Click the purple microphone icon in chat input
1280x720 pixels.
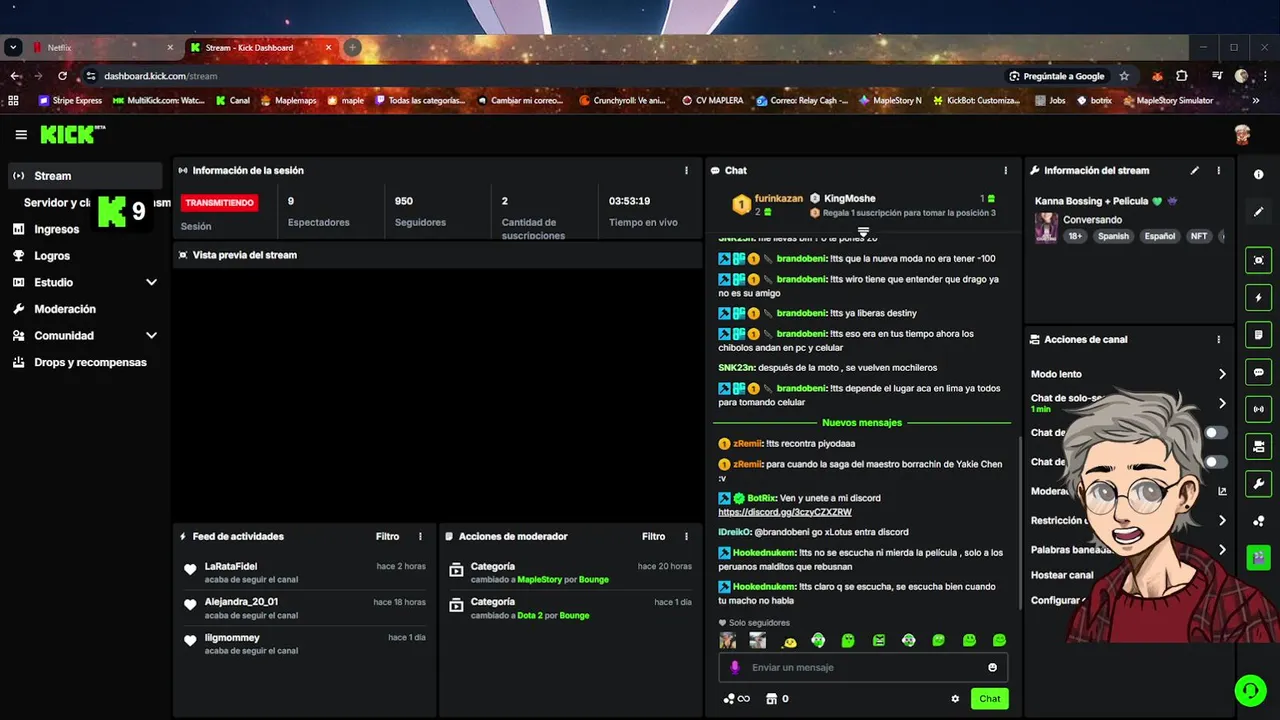(735, 667)
